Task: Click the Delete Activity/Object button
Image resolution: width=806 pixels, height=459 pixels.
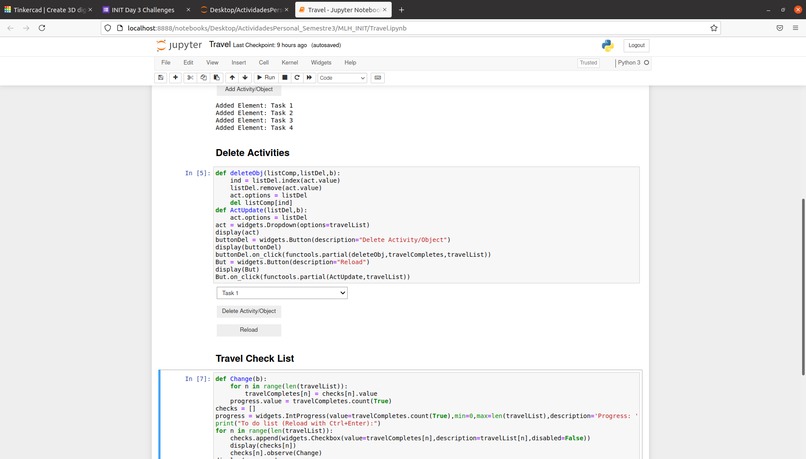Action: [x=249, y=311]
